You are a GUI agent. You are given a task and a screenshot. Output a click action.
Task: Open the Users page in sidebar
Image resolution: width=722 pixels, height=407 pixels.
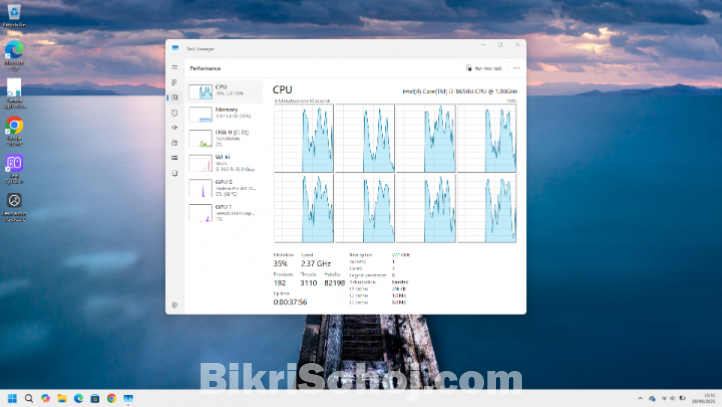coord(174,143)
